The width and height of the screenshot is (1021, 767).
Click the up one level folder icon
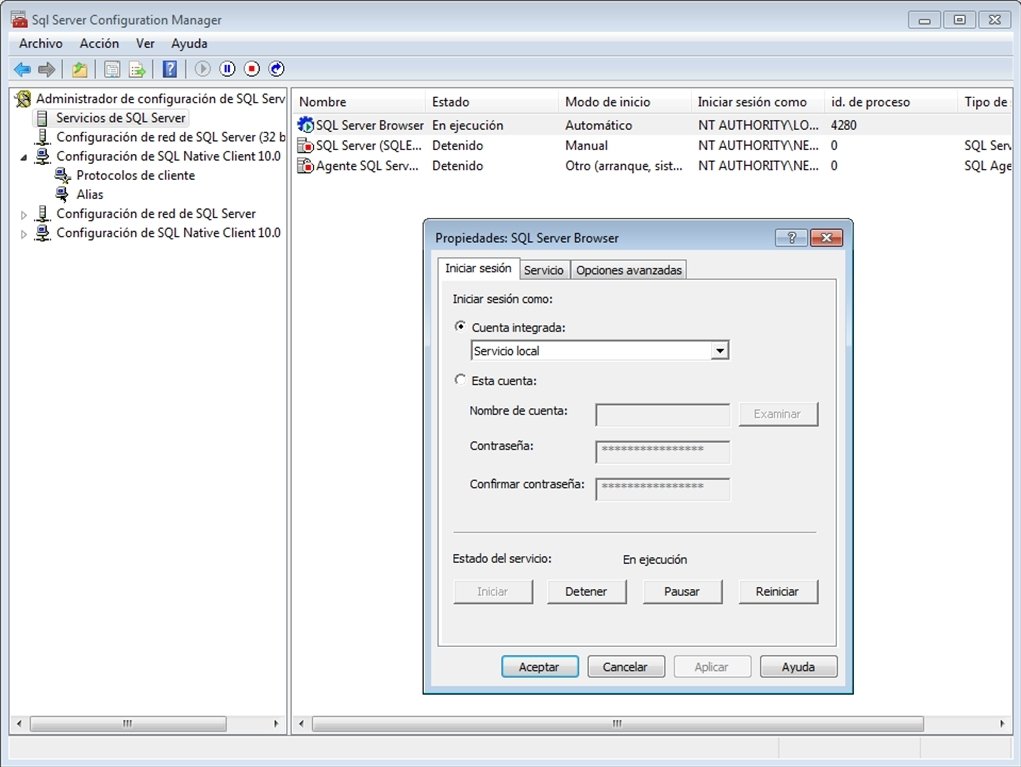click(79, 69)
